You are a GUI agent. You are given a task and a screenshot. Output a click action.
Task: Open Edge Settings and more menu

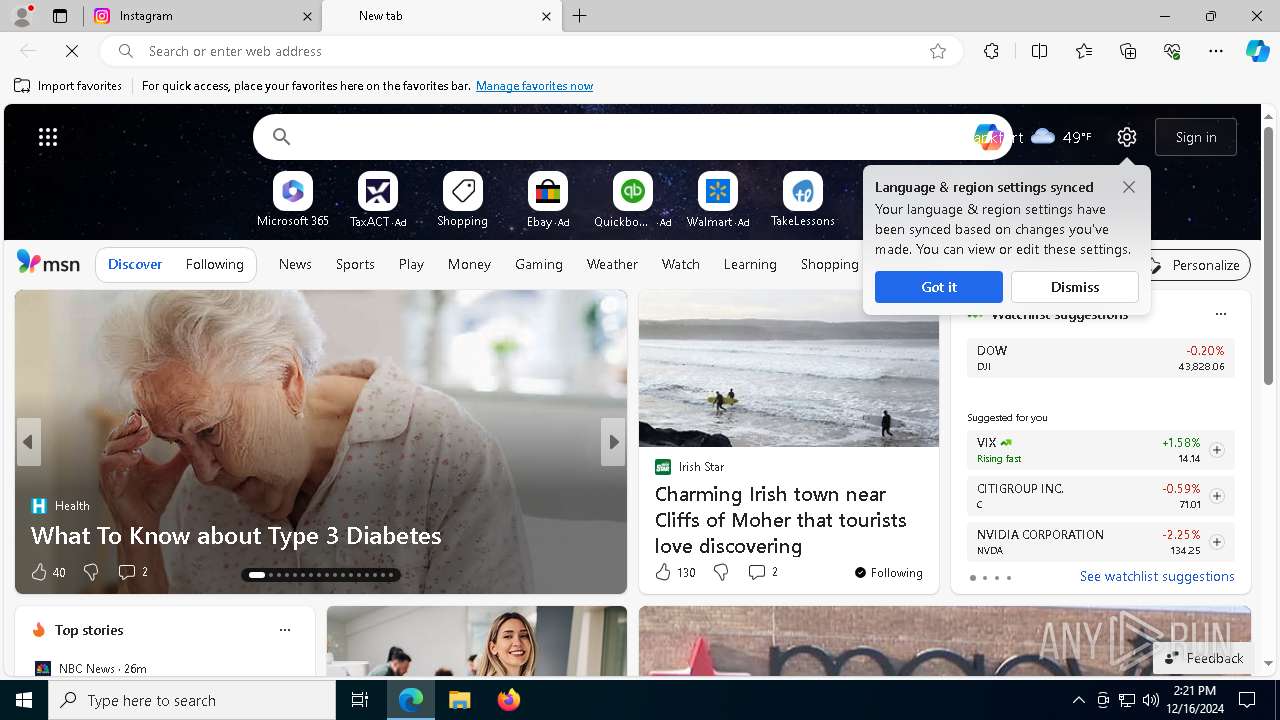coord(1216,51)
